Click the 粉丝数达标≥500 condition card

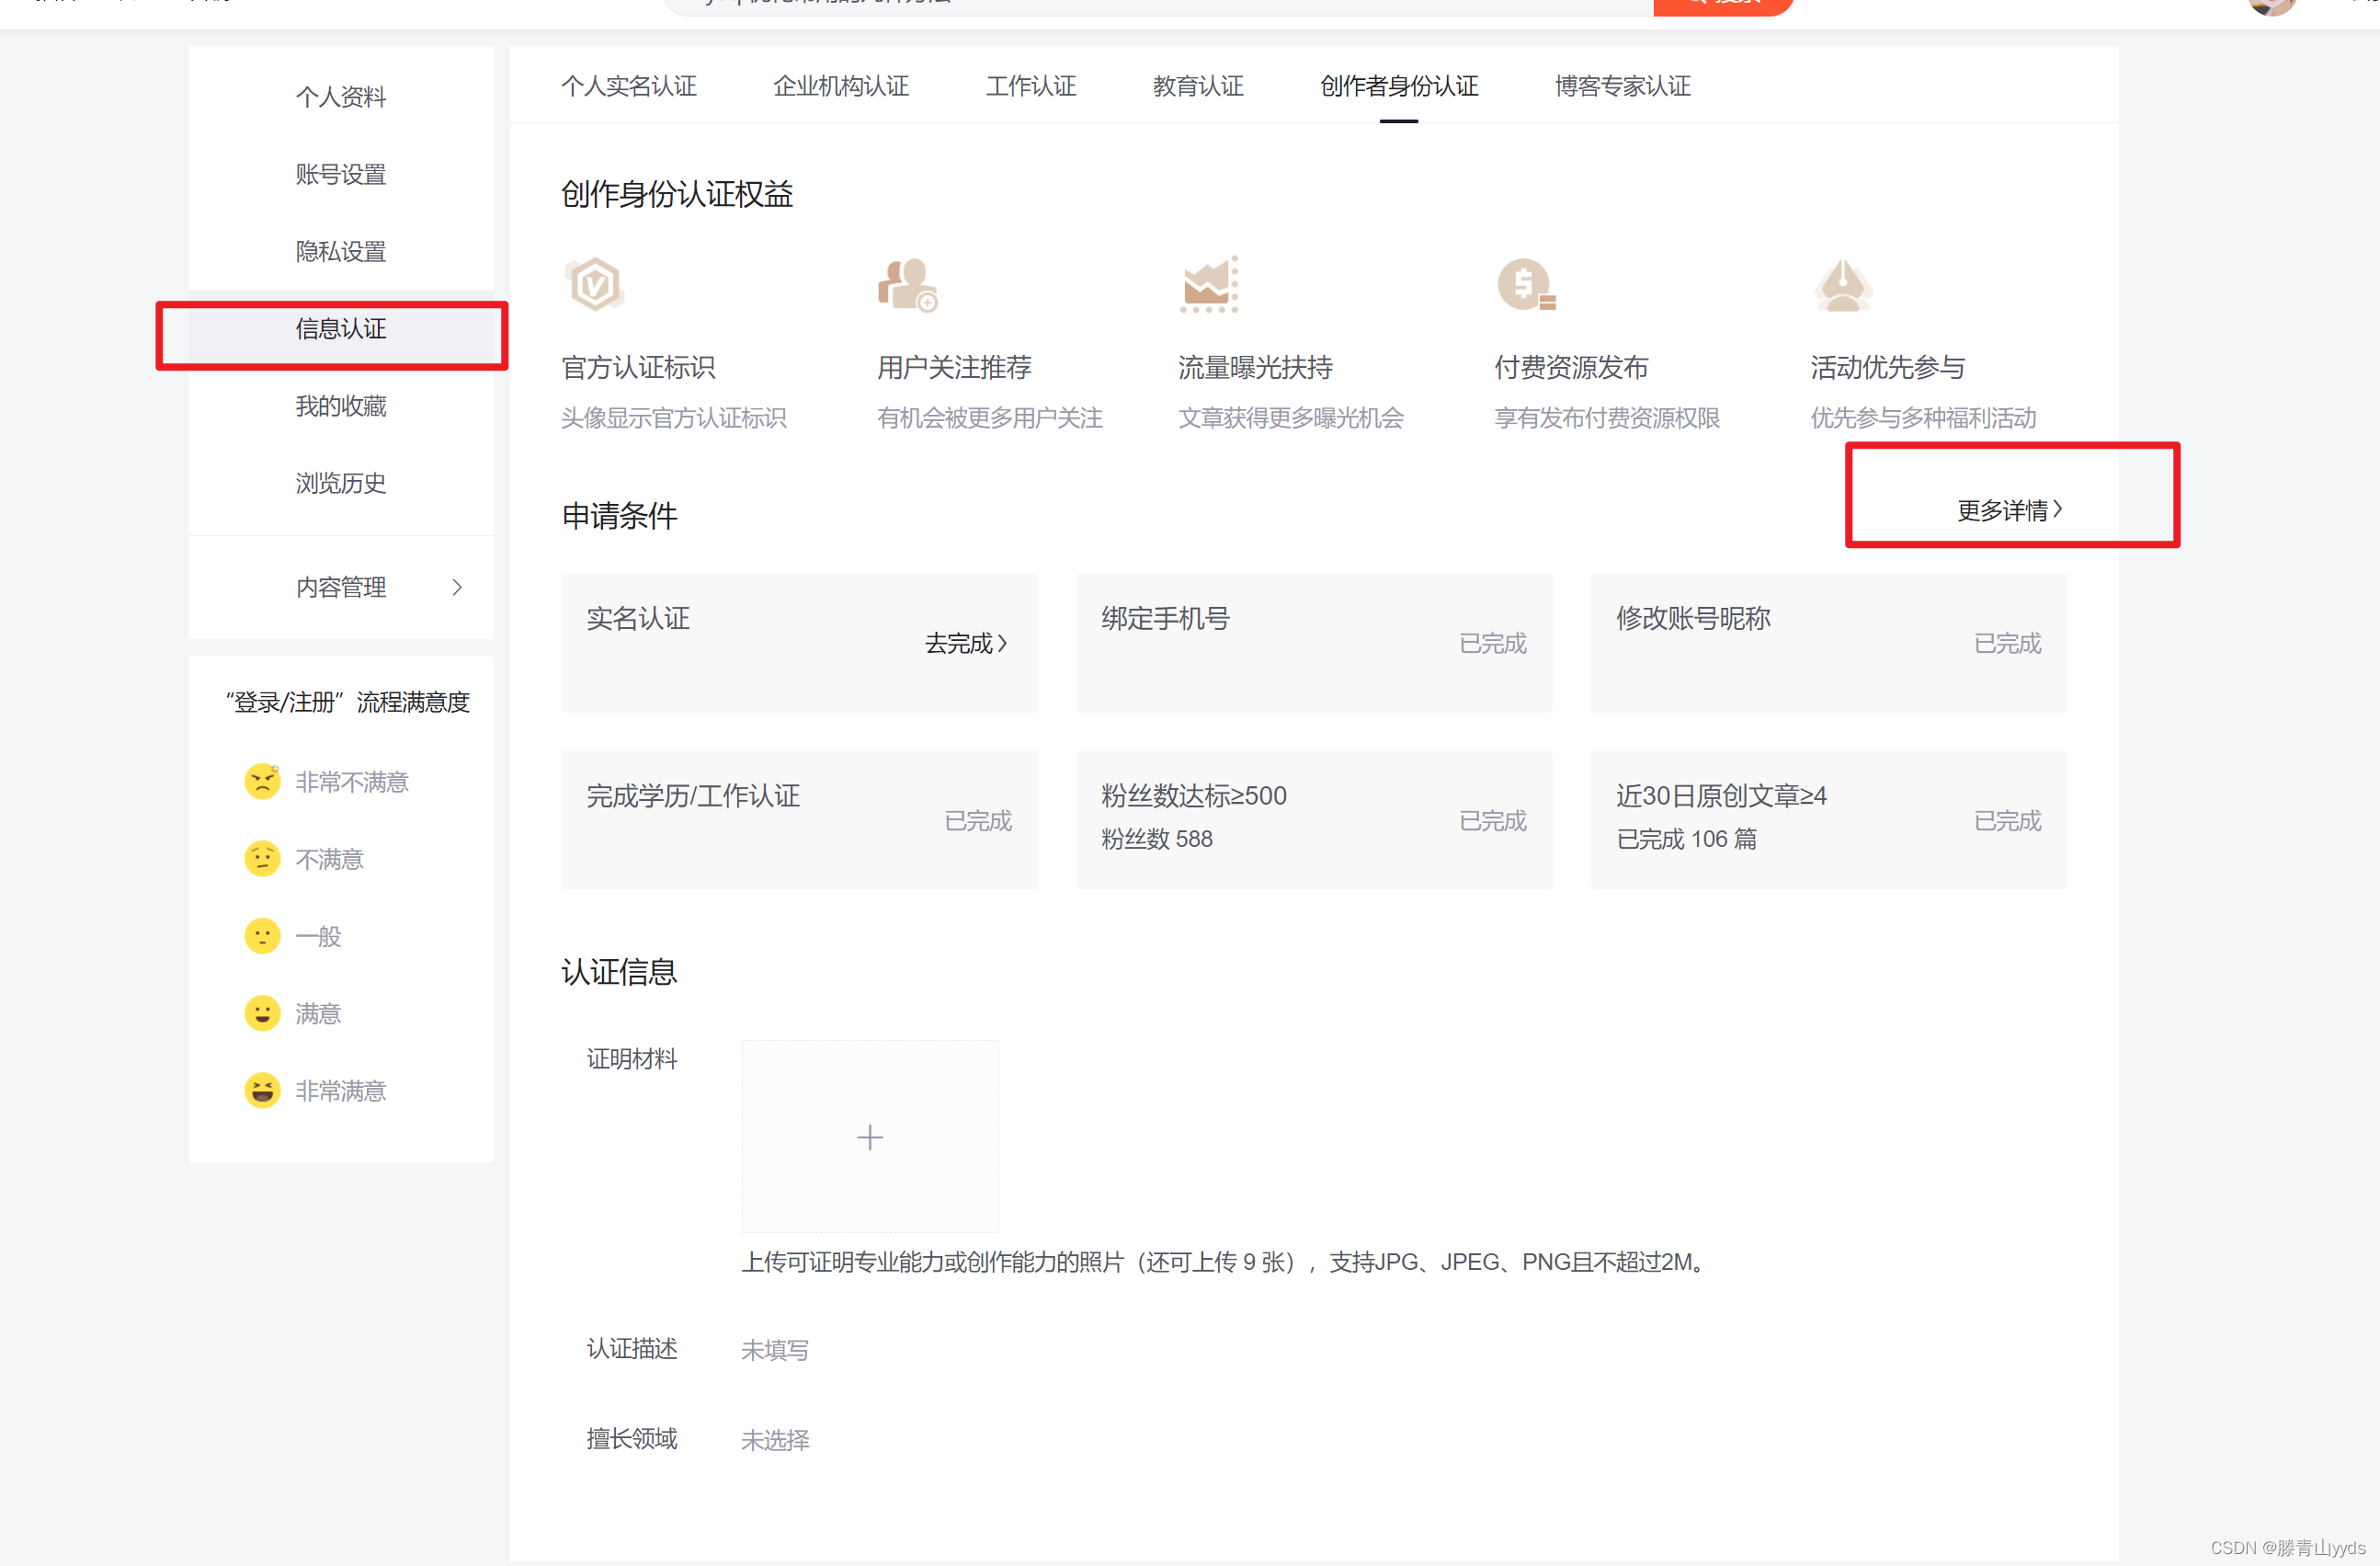coord(1314,820)
